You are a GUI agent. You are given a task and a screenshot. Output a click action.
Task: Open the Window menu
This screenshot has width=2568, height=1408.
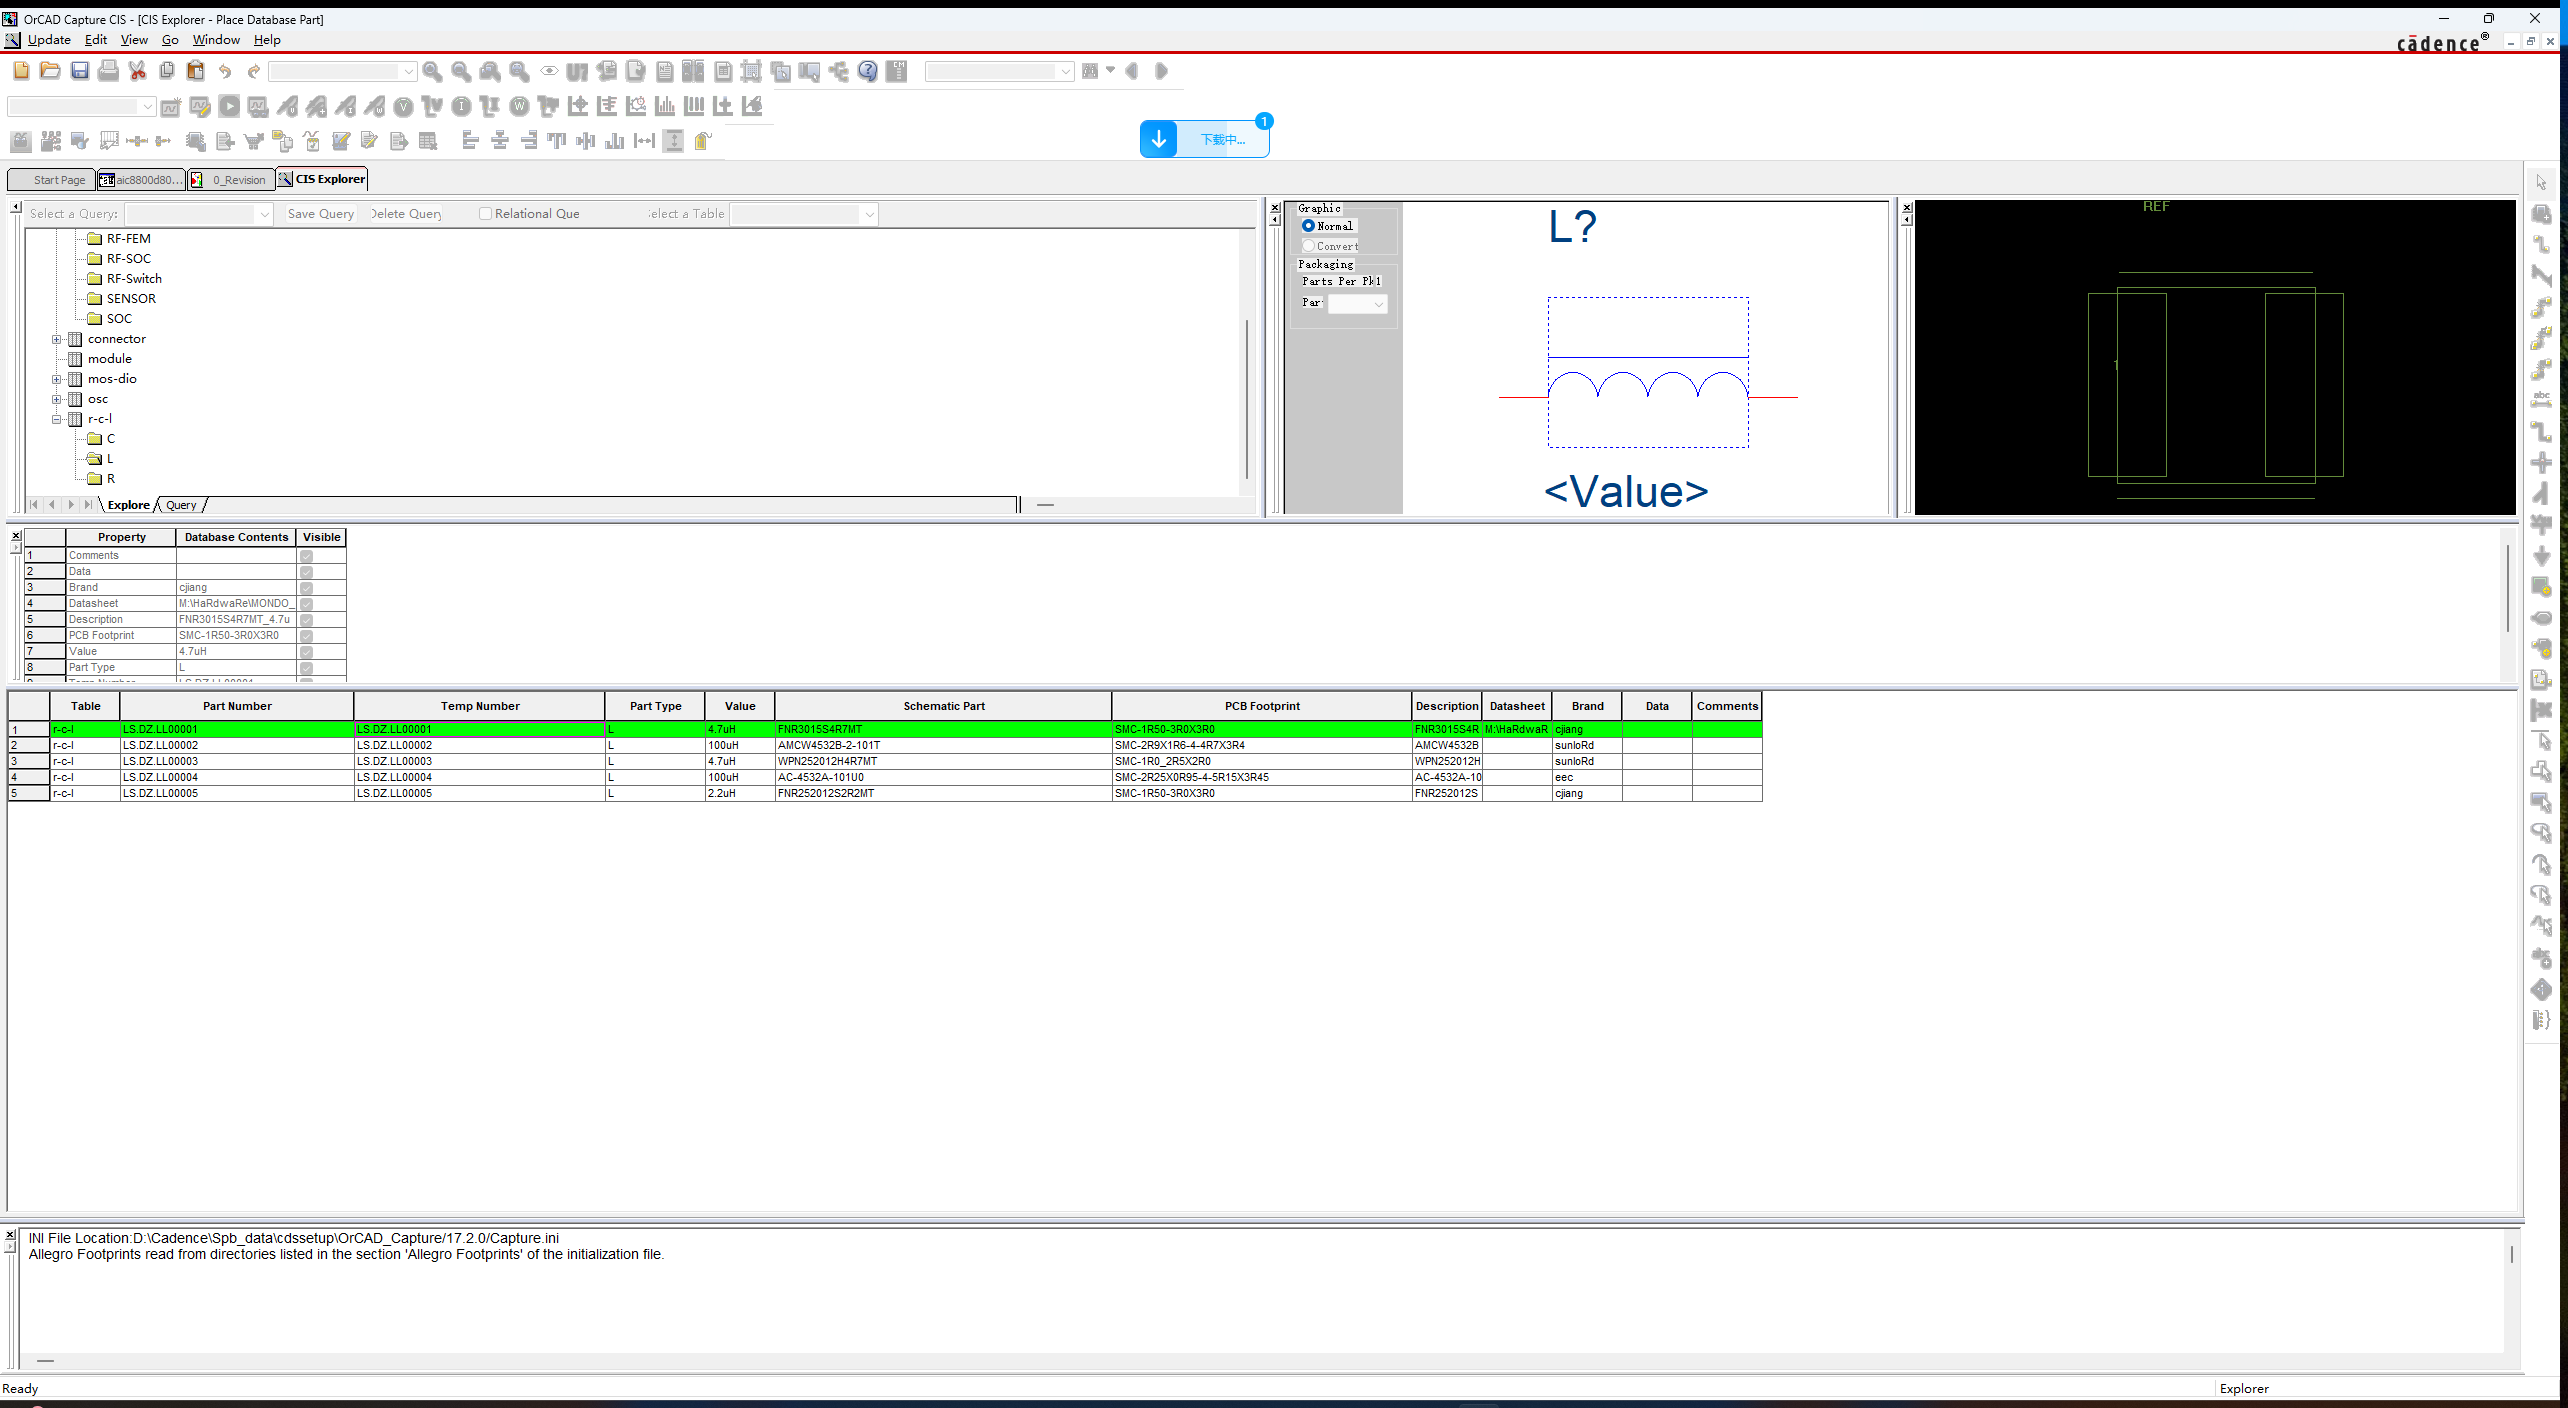[x=216, y=40]
